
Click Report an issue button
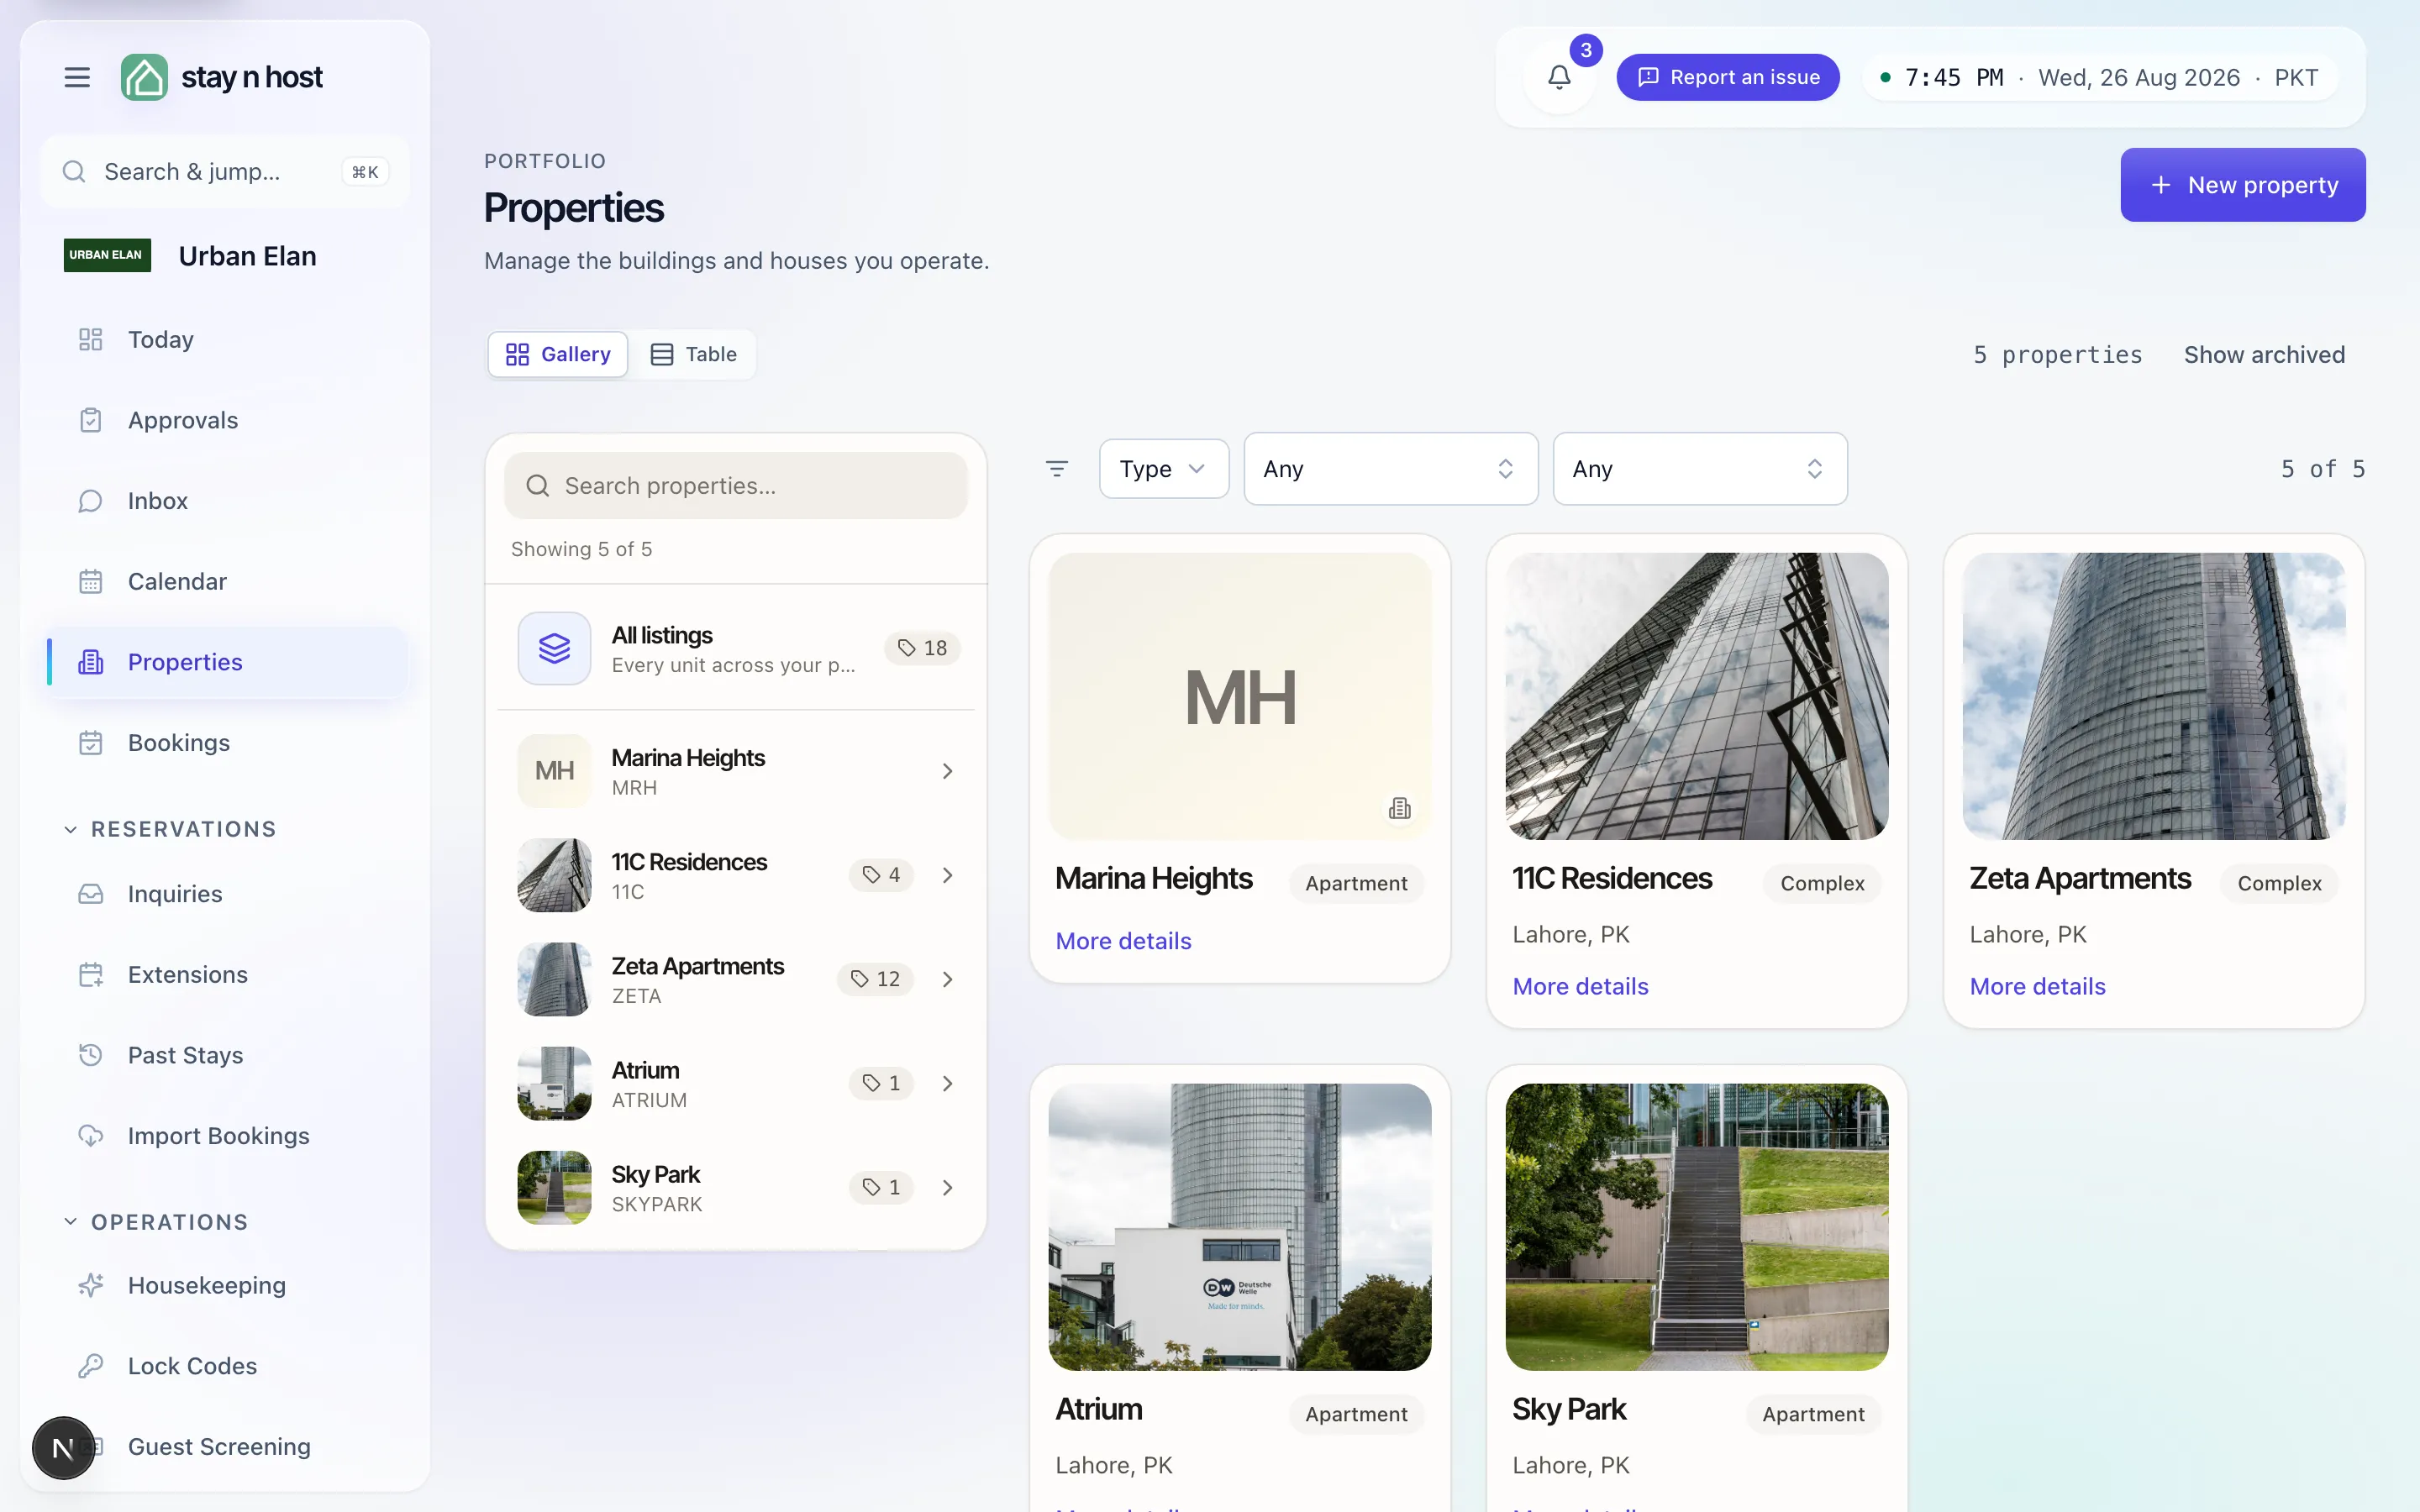[1727, 77]
